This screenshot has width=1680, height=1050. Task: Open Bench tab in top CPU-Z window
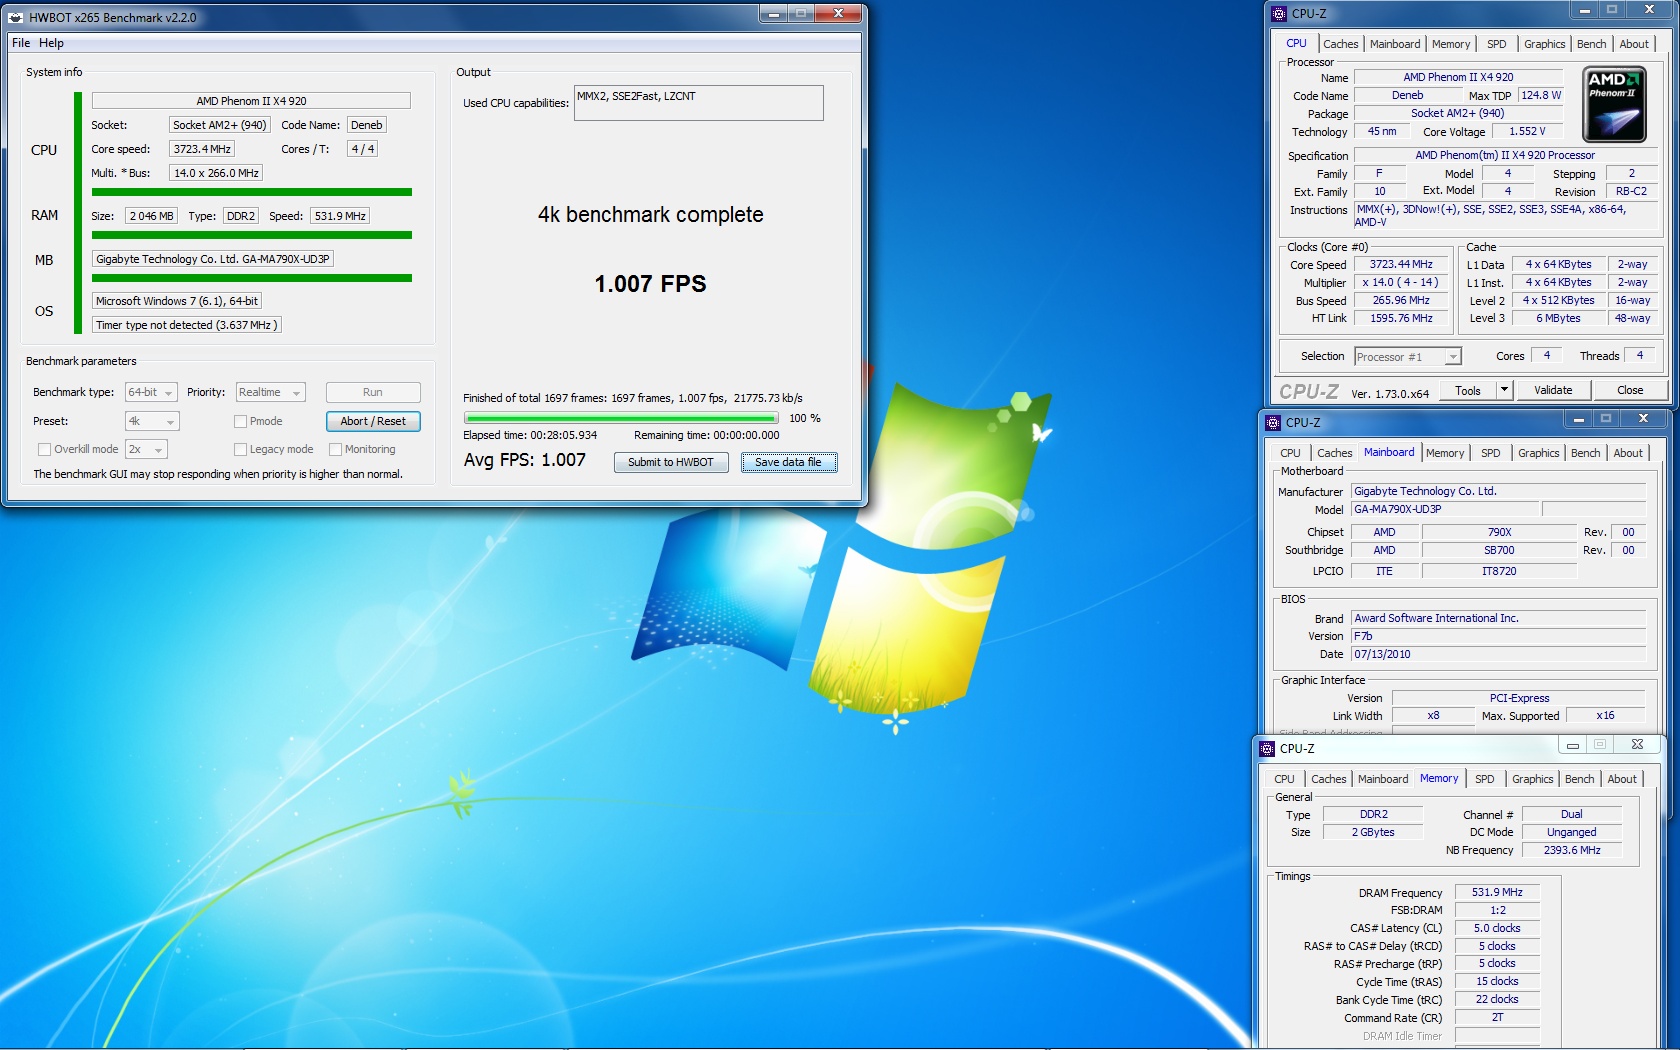tap(1591, 44)
